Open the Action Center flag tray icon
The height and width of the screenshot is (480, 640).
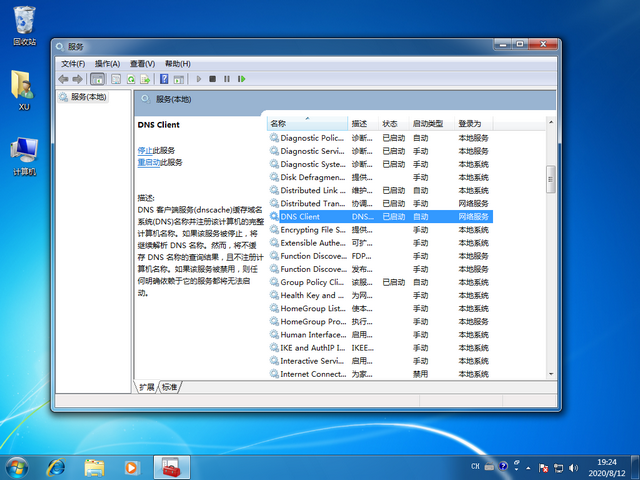click(x=543, y=468)
